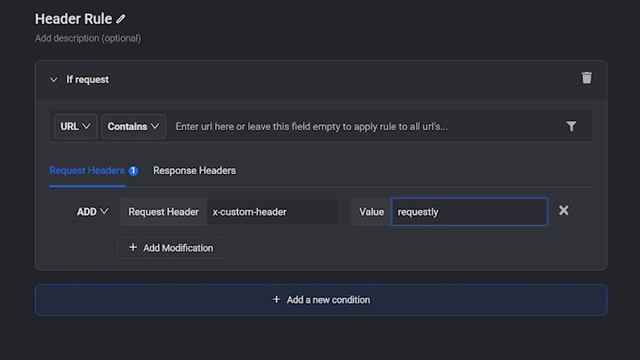Click the Request Headers count badge
This screenshot has height=360, width=640.
click(133, 171)
